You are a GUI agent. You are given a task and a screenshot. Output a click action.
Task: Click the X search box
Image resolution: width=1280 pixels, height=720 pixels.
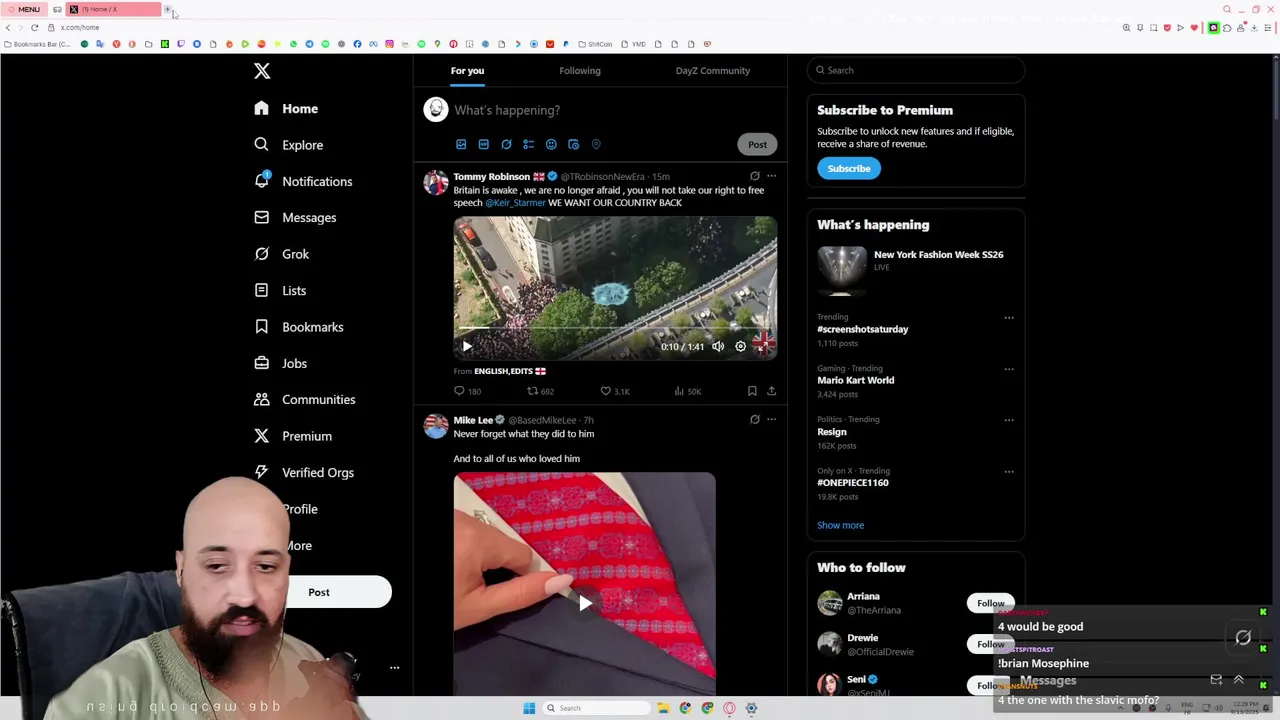point(916,70)
